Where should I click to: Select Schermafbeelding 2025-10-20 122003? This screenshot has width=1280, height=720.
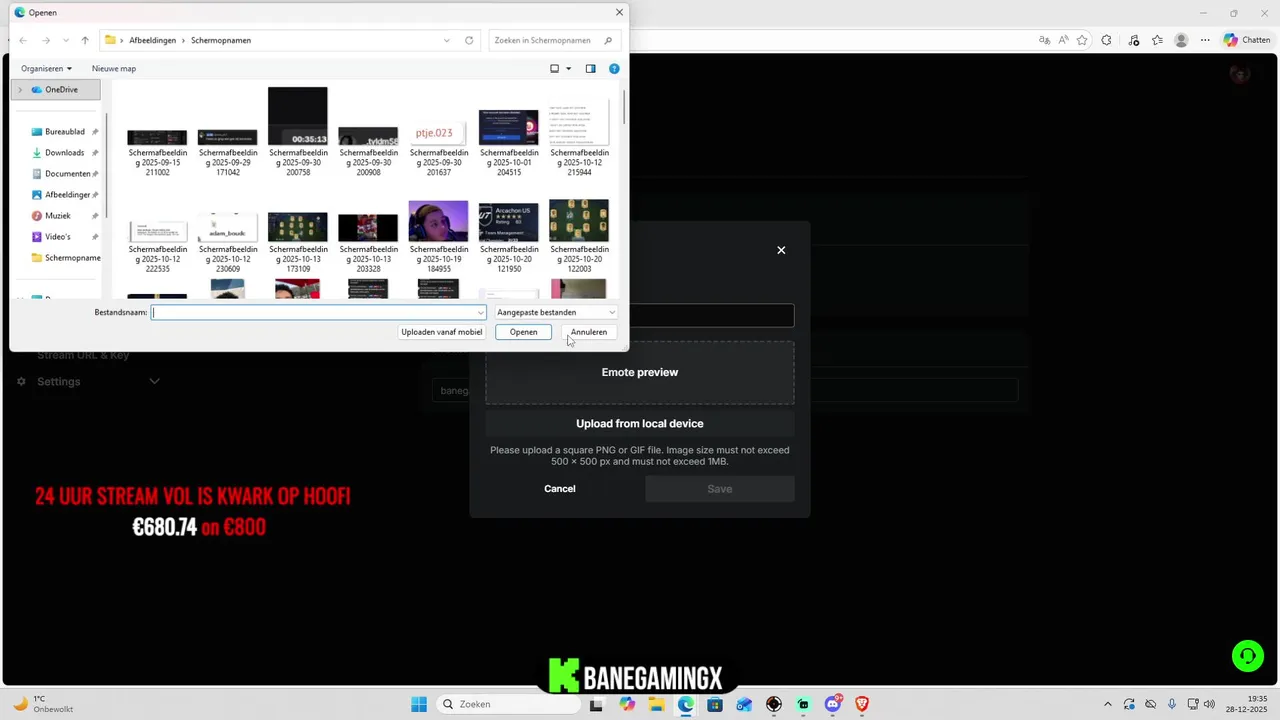pyautogui.click(x=579, y=237)
